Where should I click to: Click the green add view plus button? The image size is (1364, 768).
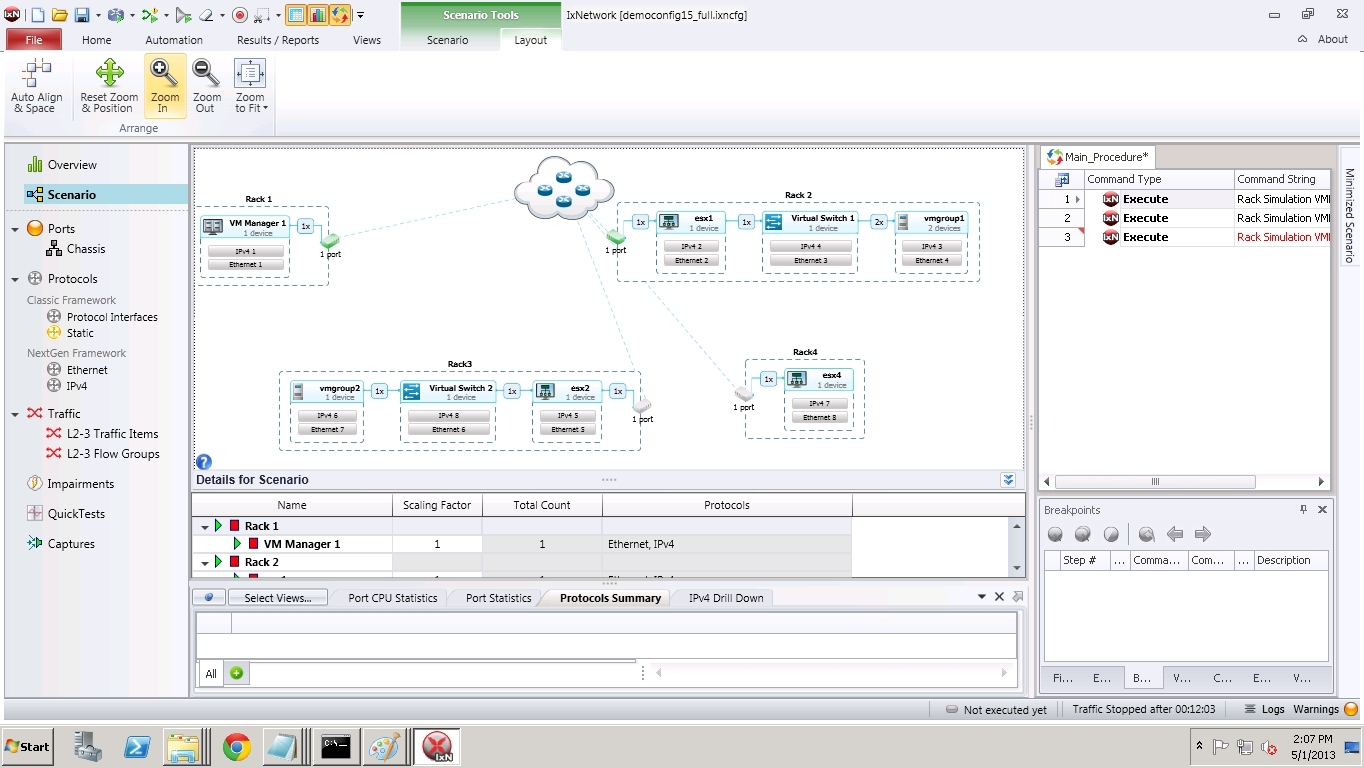click(236, 673)
